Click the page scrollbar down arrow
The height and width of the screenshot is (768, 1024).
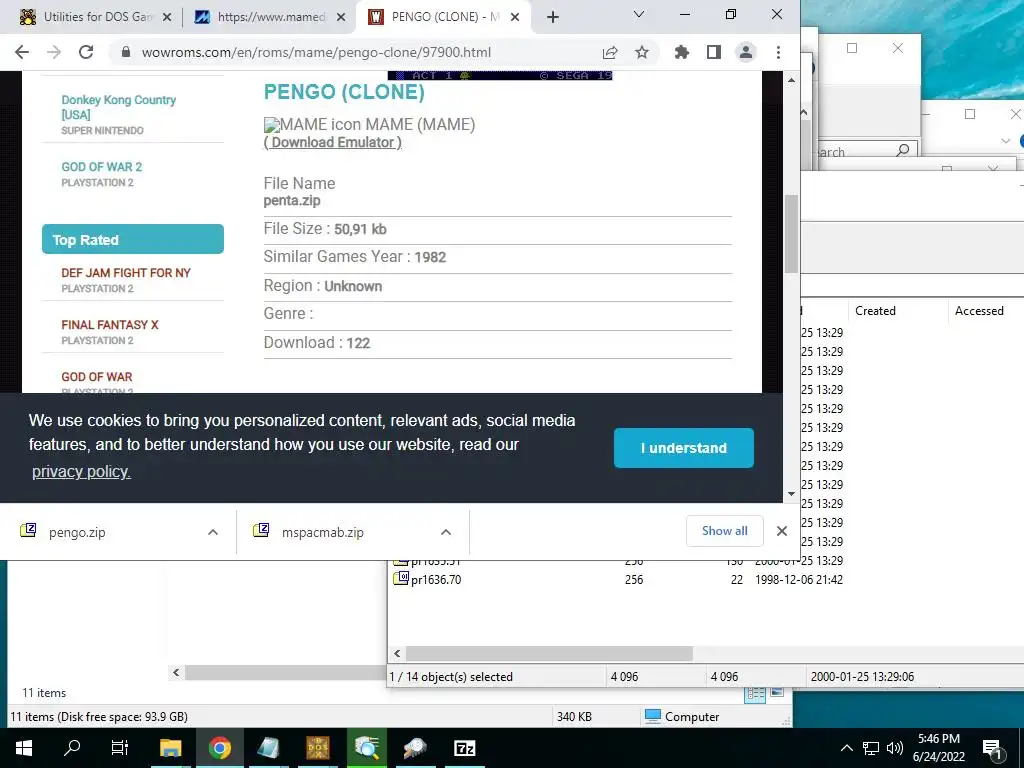click(x=792, y=494)
